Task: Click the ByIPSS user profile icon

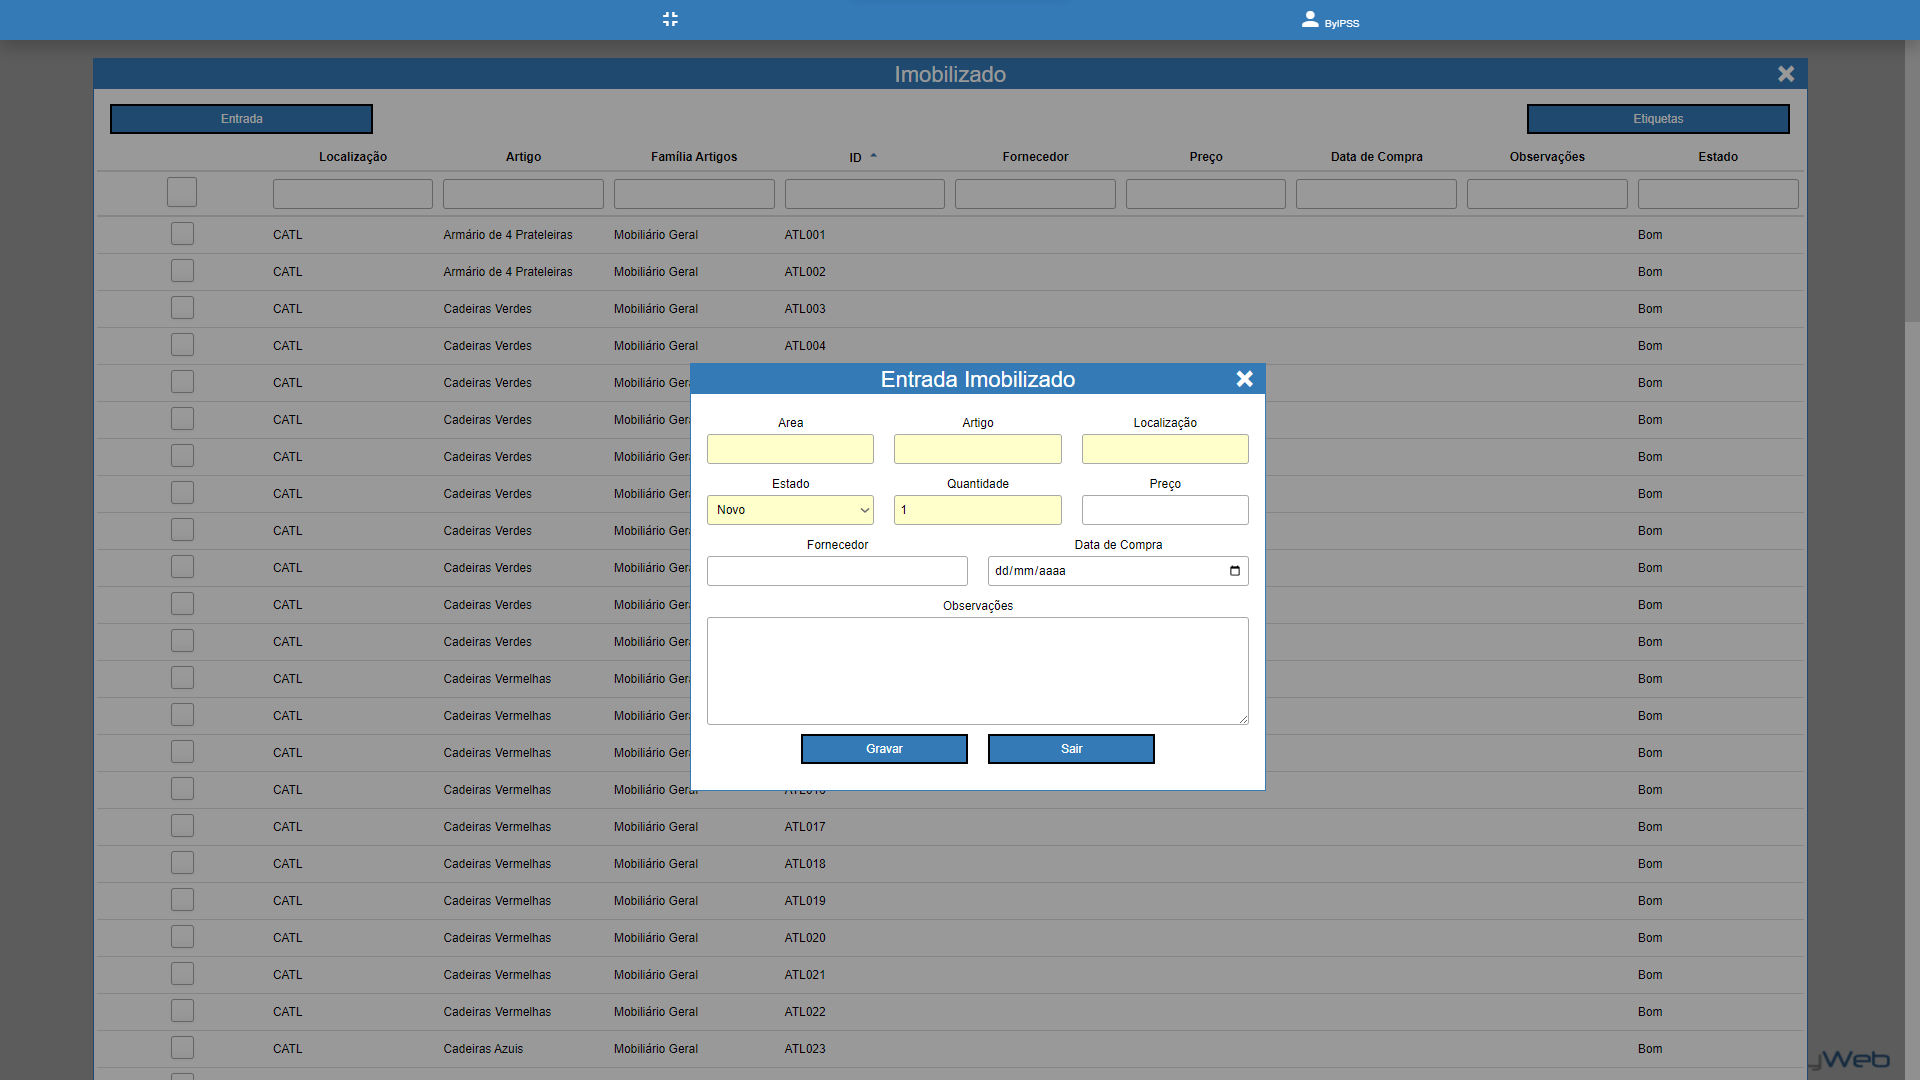Action: pyautogui.click(x=1310, y=19)
